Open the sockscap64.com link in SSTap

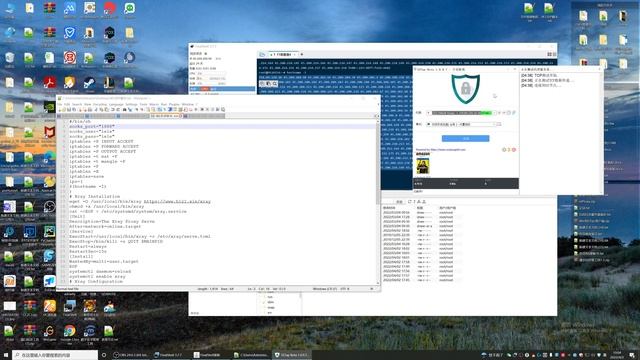[448, 150]
